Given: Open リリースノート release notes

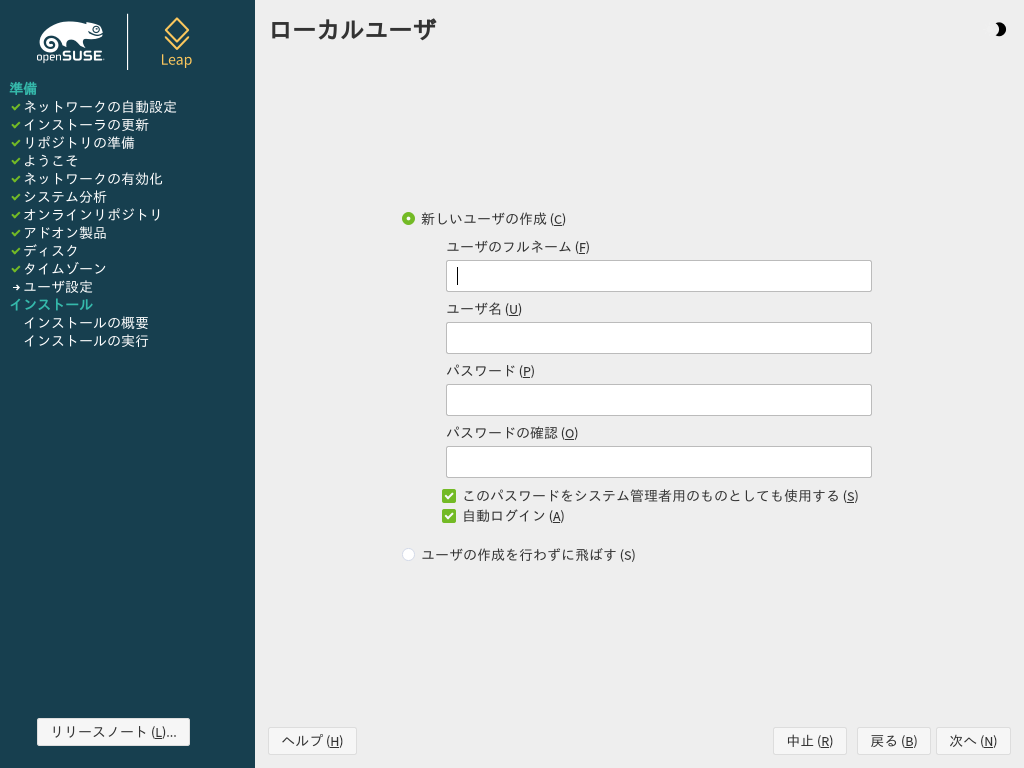Looking at the screenshot, I should 113,732.
